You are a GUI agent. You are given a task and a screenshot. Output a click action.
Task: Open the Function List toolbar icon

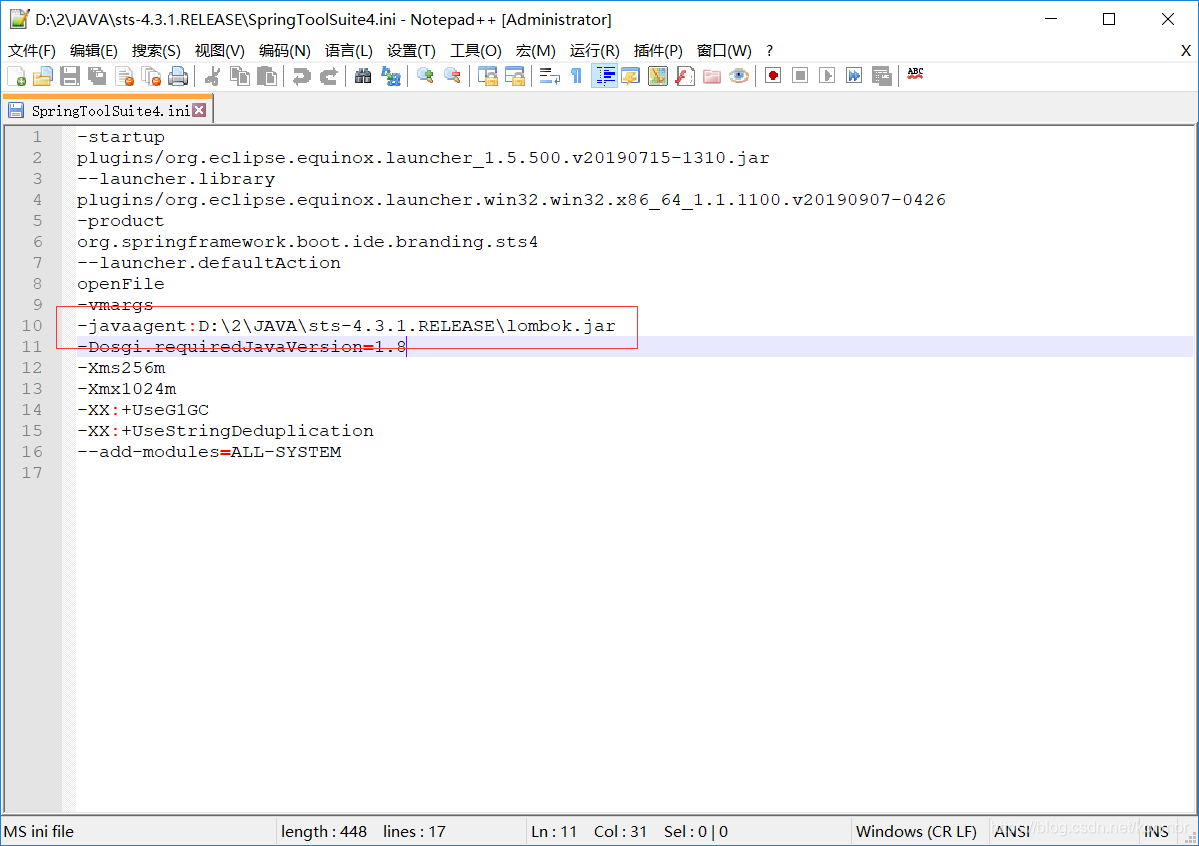[x=685, y=76]
